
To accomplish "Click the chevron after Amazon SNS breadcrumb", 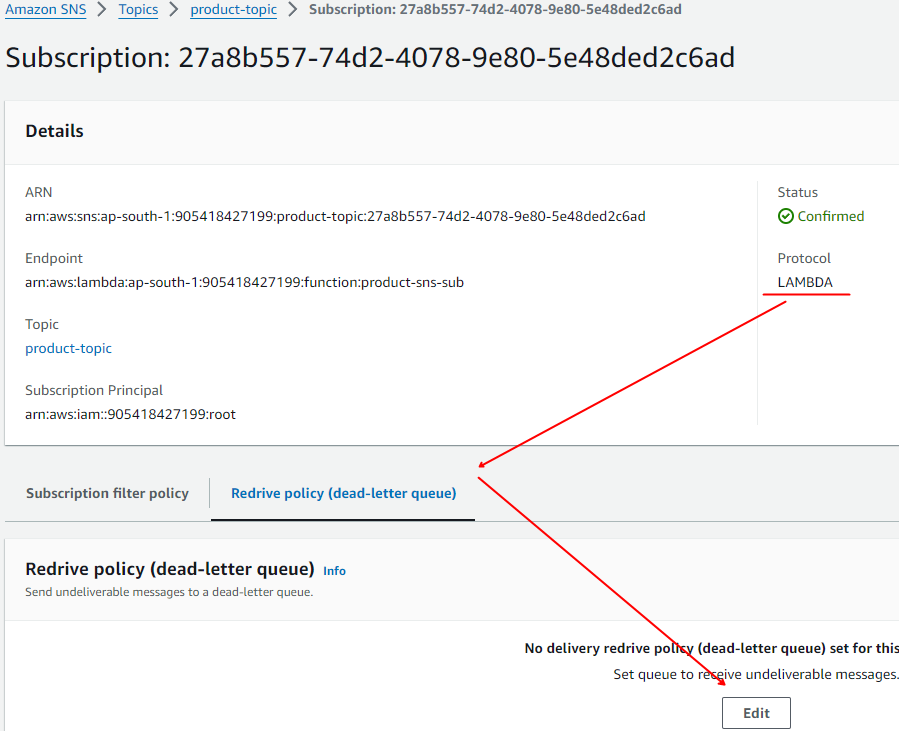I will coord(101,10).
